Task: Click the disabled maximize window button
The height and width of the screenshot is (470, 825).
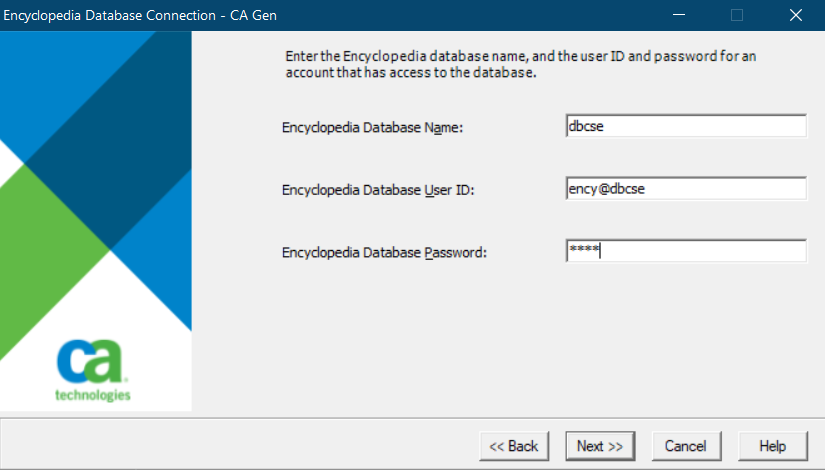Action: coord(738,15)
